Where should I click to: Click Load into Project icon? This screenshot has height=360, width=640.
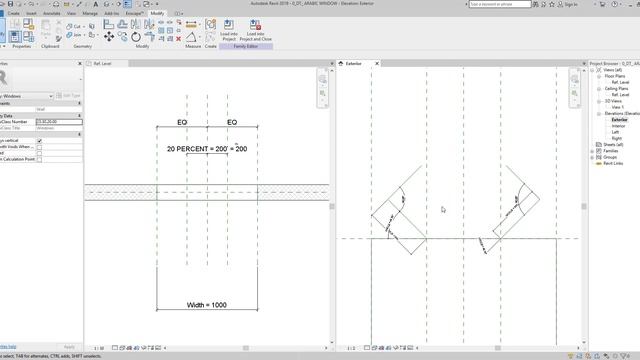coord(229,25)
